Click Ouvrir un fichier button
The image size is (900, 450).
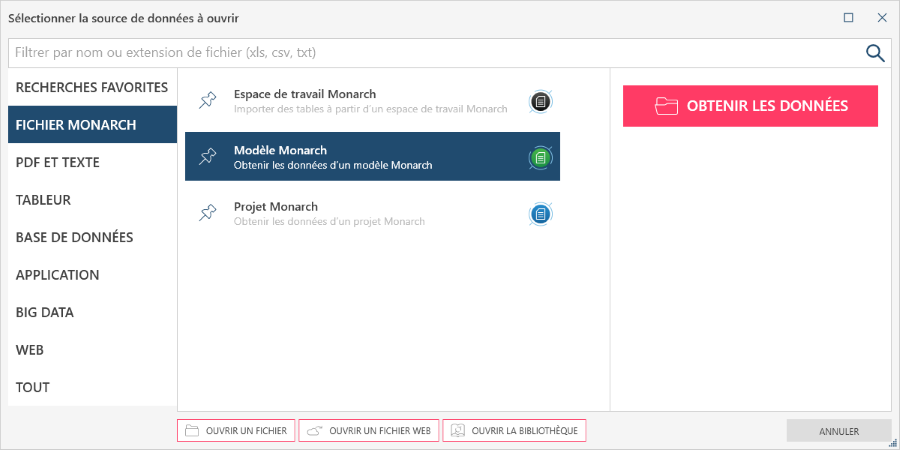(236, 431)
